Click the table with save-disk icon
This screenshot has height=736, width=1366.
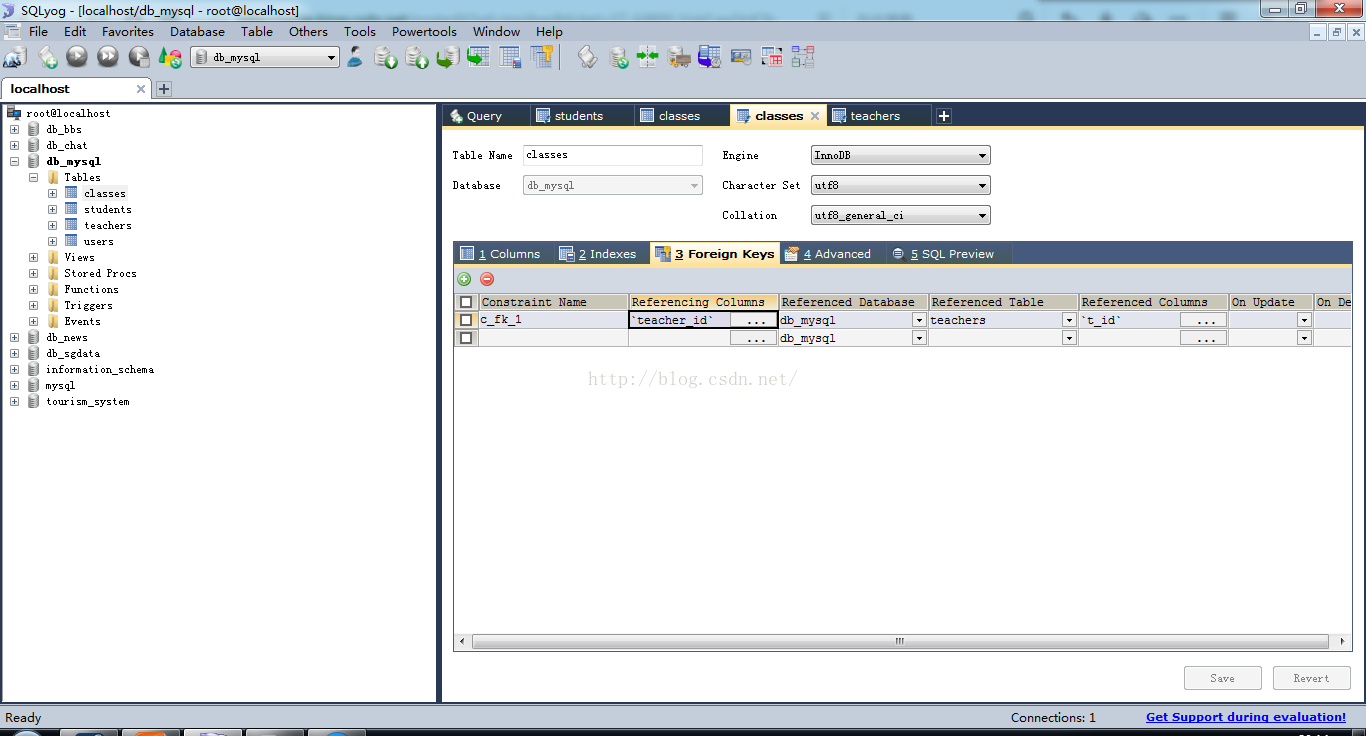click(511, 57)
